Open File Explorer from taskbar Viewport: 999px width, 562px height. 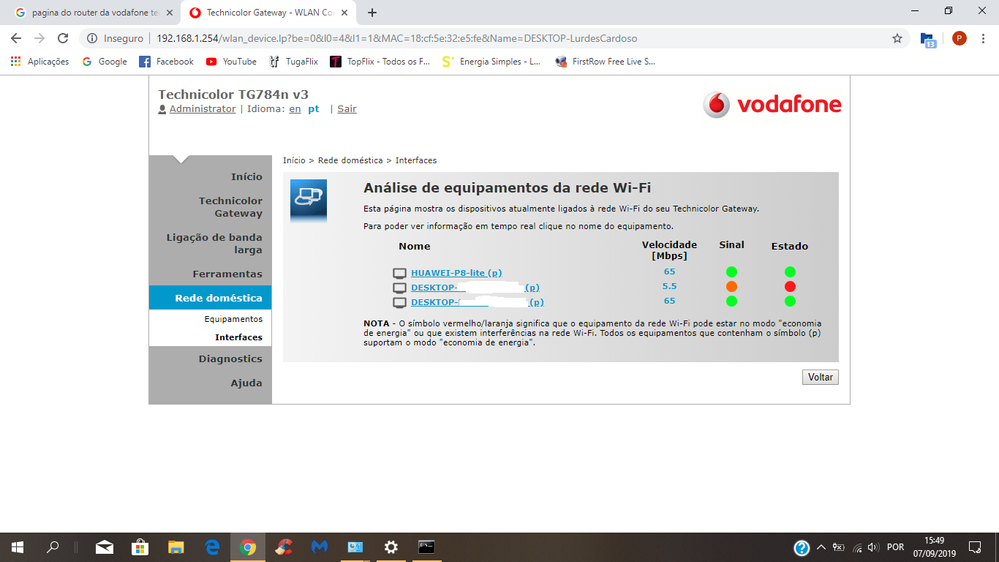point(176,547)
